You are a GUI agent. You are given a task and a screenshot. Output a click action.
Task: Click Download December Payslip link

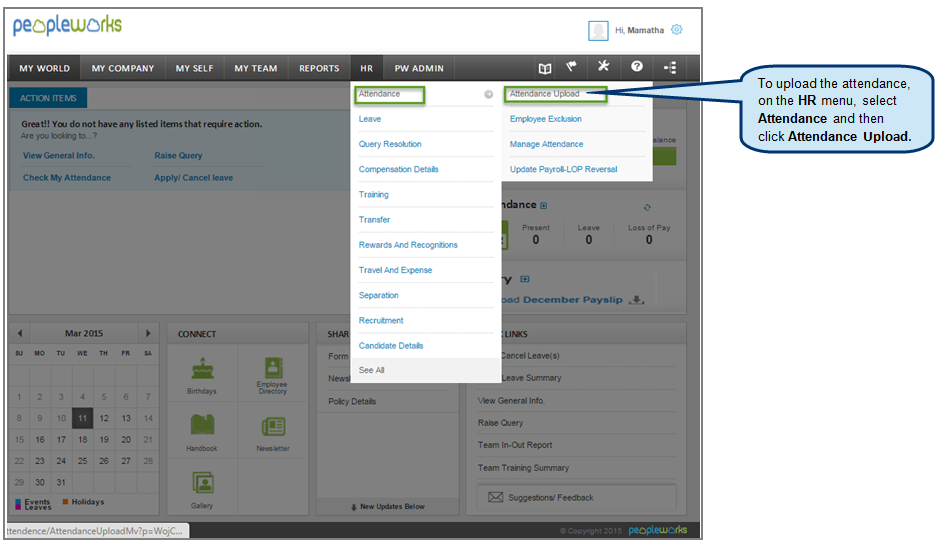563,299
